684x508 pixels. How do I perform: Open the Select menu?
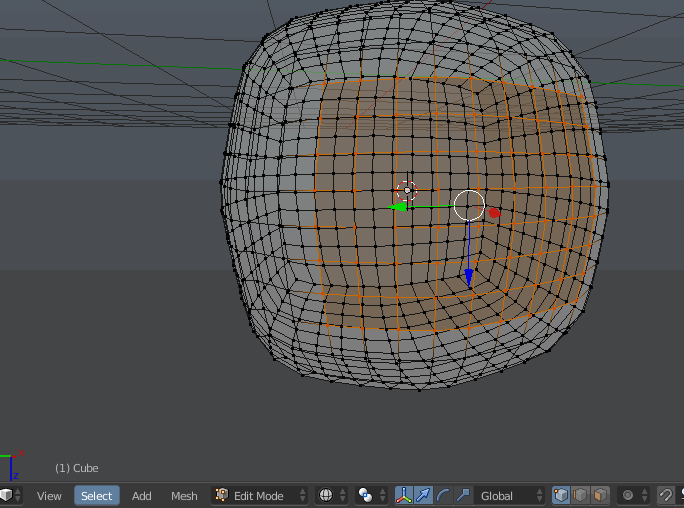96,496
